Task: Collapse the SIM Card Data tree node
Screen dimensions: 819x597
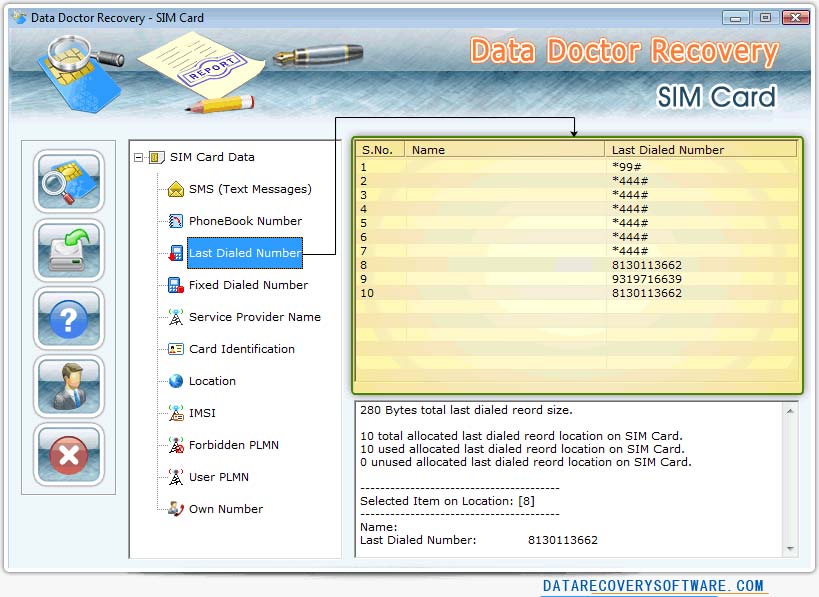Action: [x=138, y=157]
